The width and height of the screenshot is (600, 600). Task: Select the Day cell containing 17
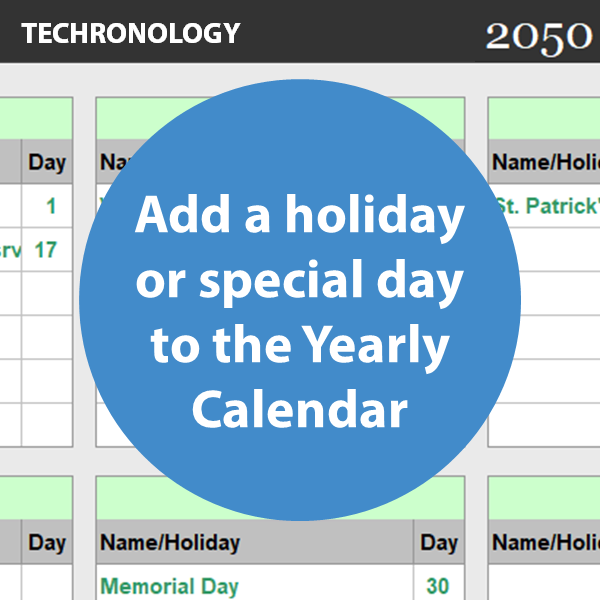(x=46, y=249)
